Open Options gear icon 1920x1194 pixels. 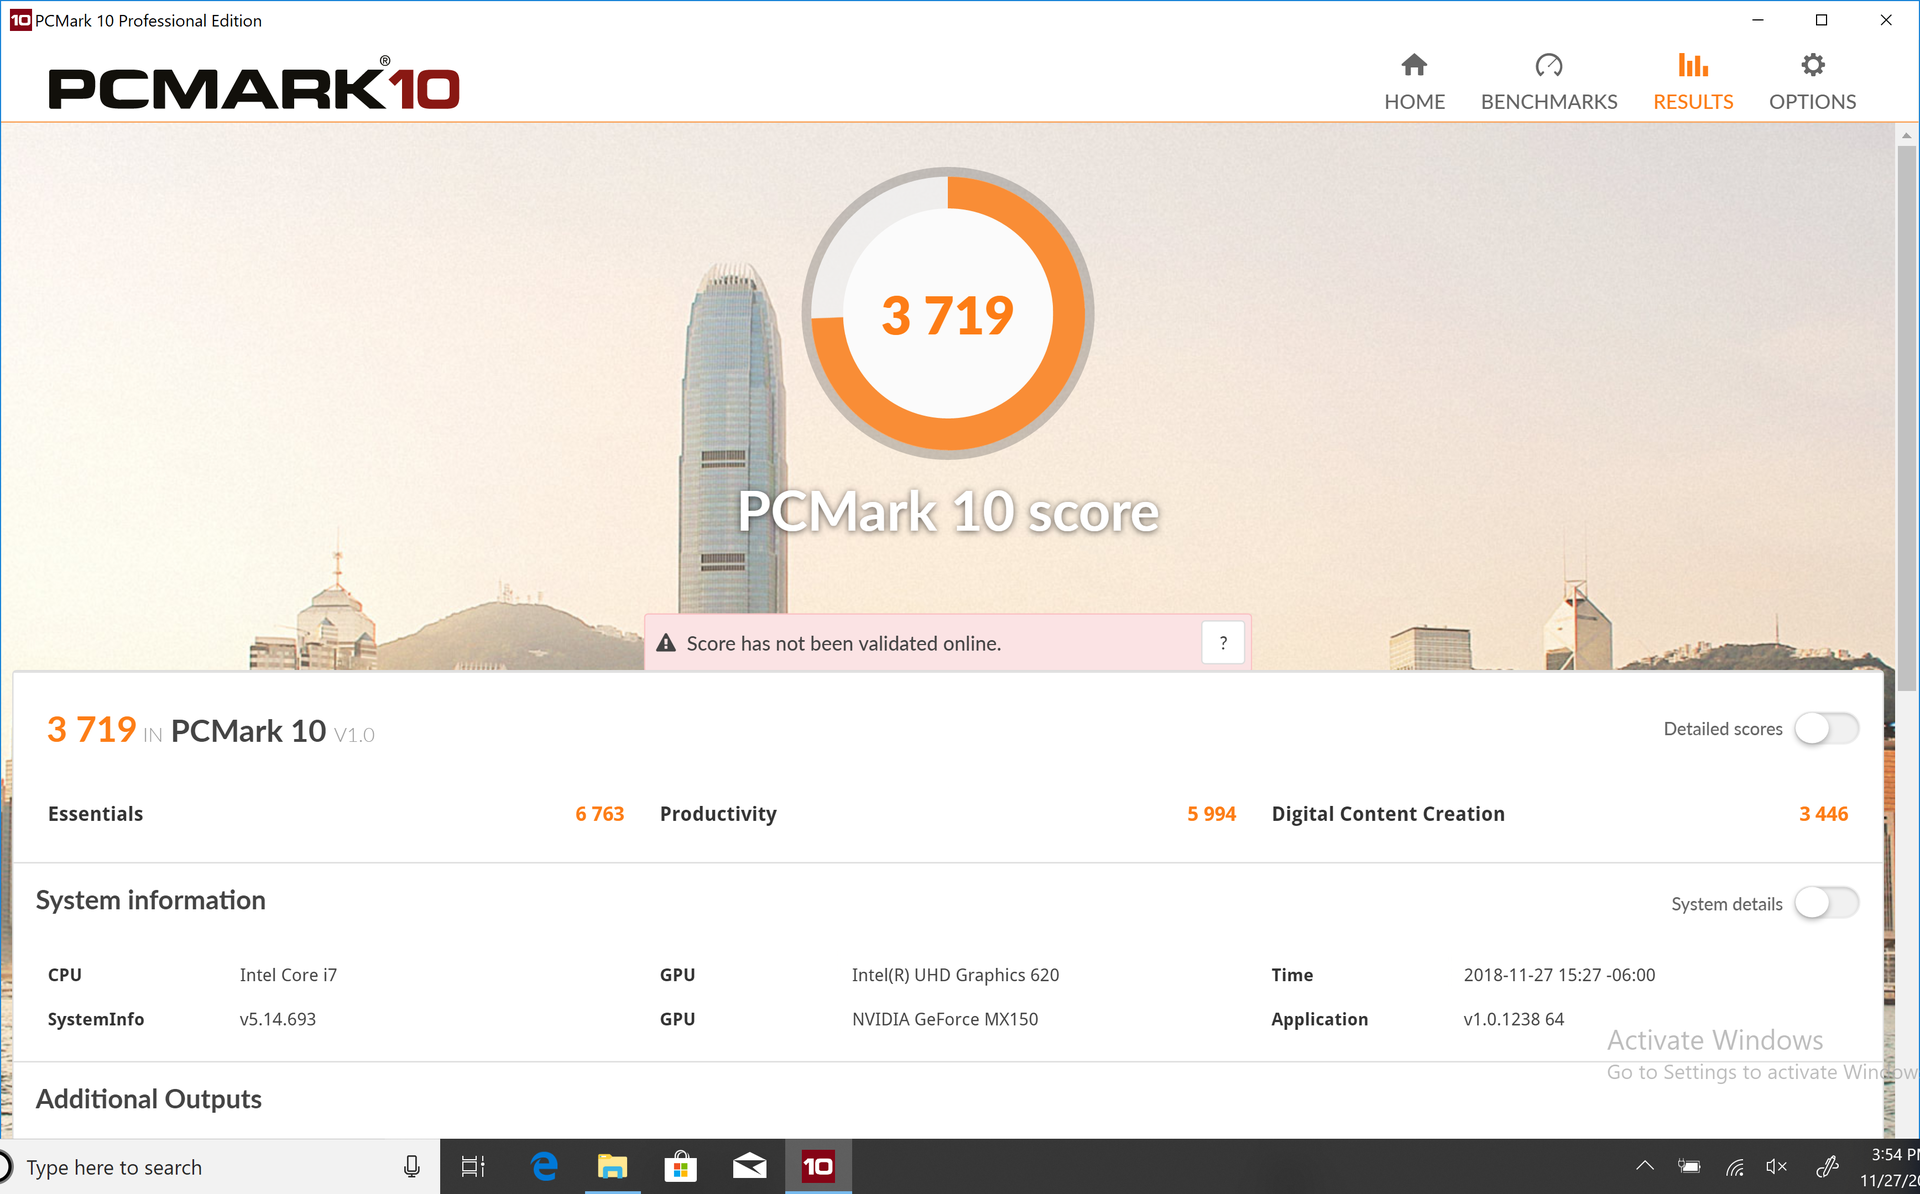pos(1812,66)
